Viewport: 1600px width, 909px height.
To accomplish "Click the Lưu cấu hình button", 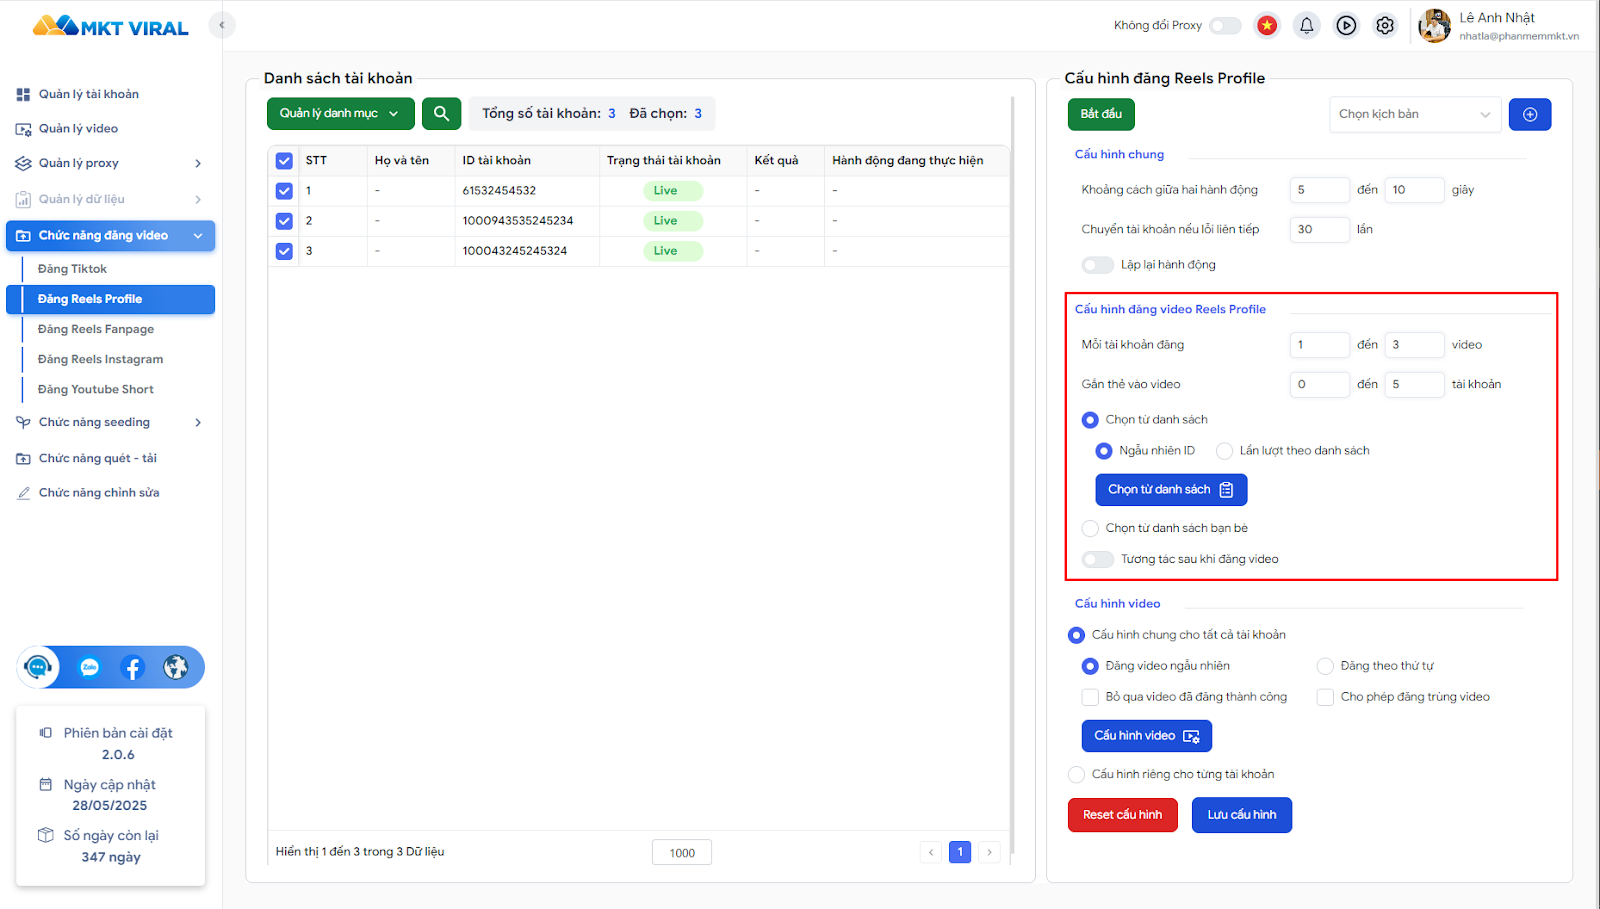I will (x=1241, y=815).
